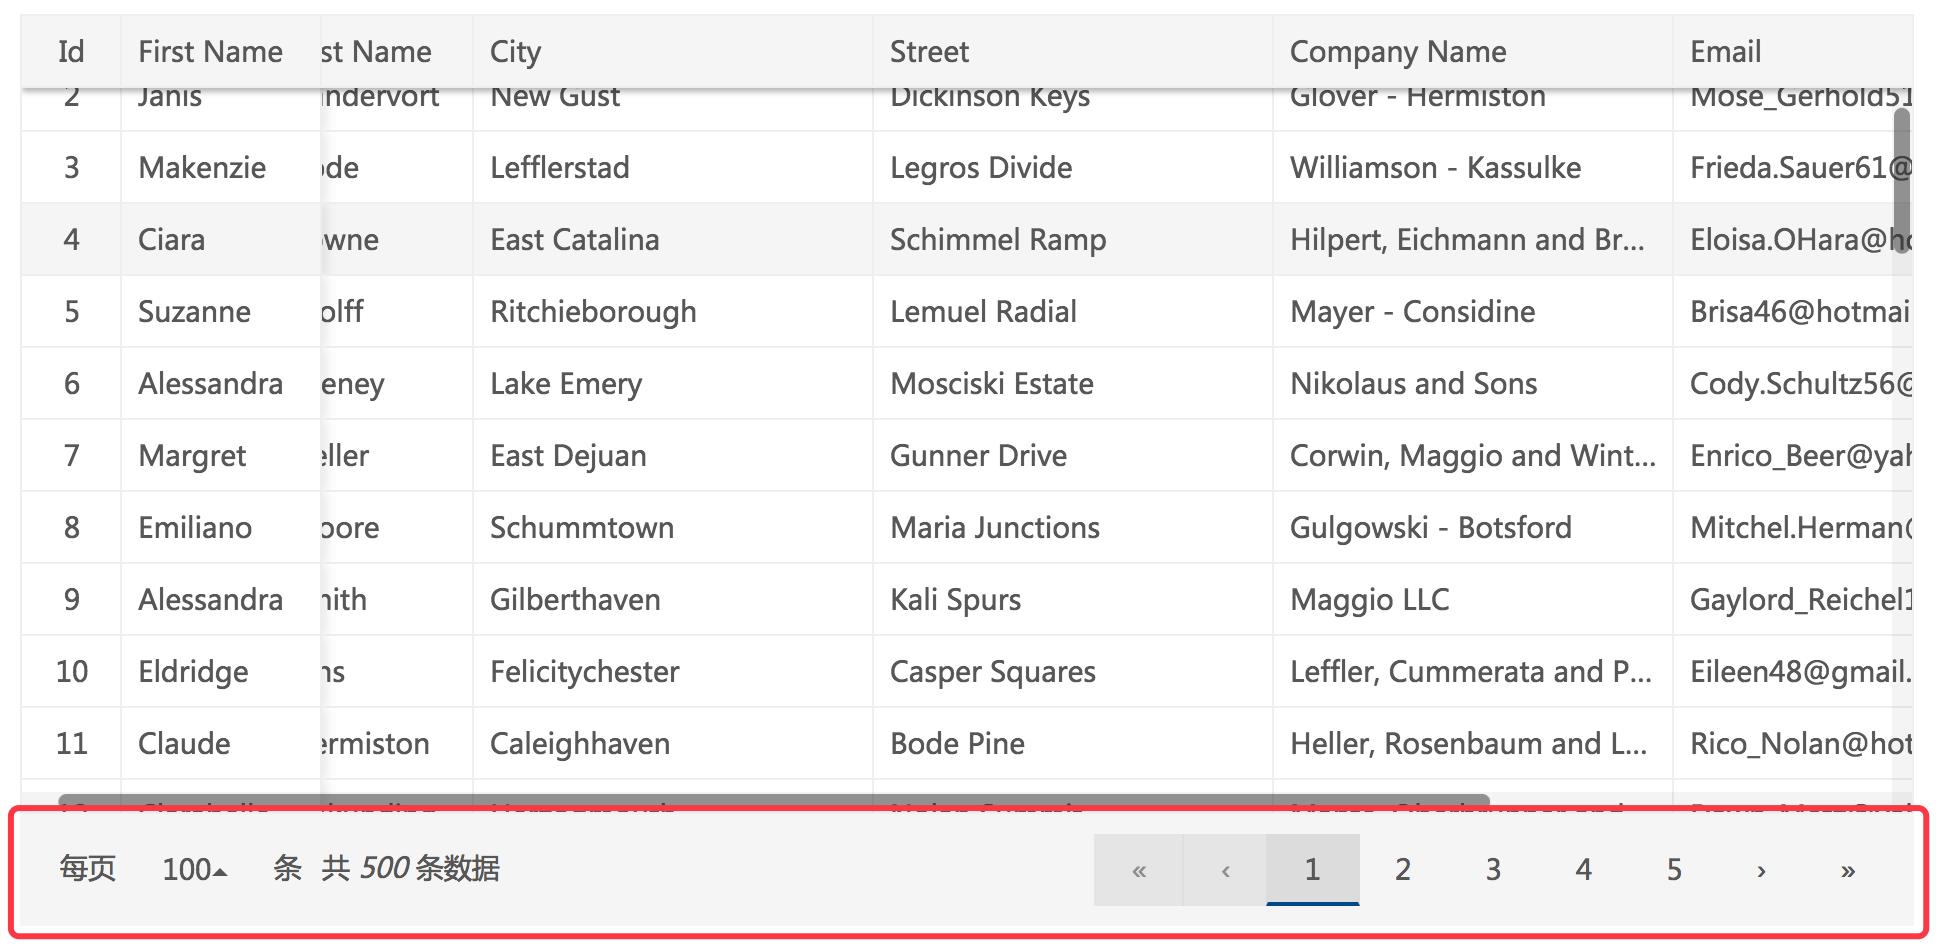Click email cell starting 'Brisa46'
The height and width of the screenshot is (948, 1948).
coord(1792,312)
